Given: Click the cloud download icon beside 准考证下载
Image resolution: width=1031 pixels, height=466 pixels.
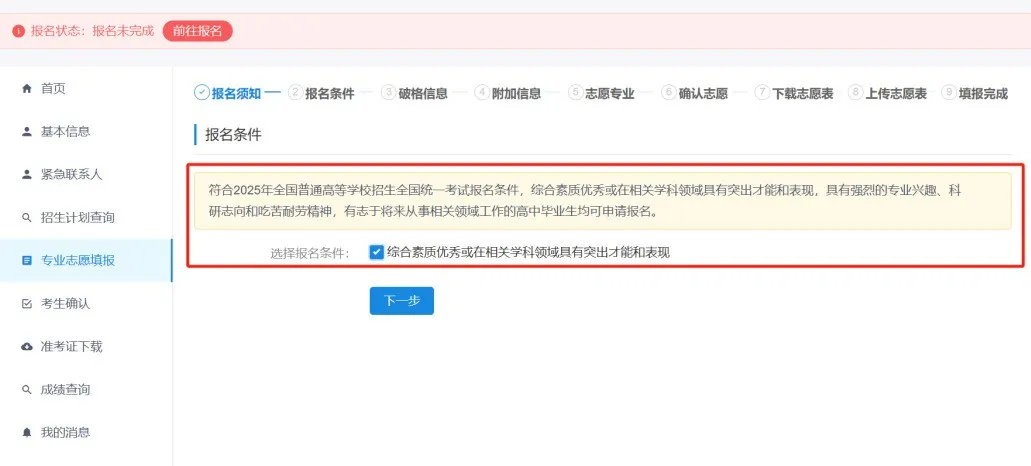Looking at the screenshot, I should click(x=27, y=346).
